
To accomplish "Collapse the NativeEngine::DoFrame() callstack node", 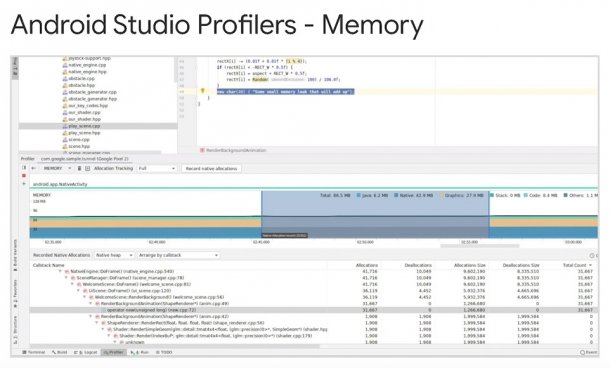I will click(x=60, y=271).
